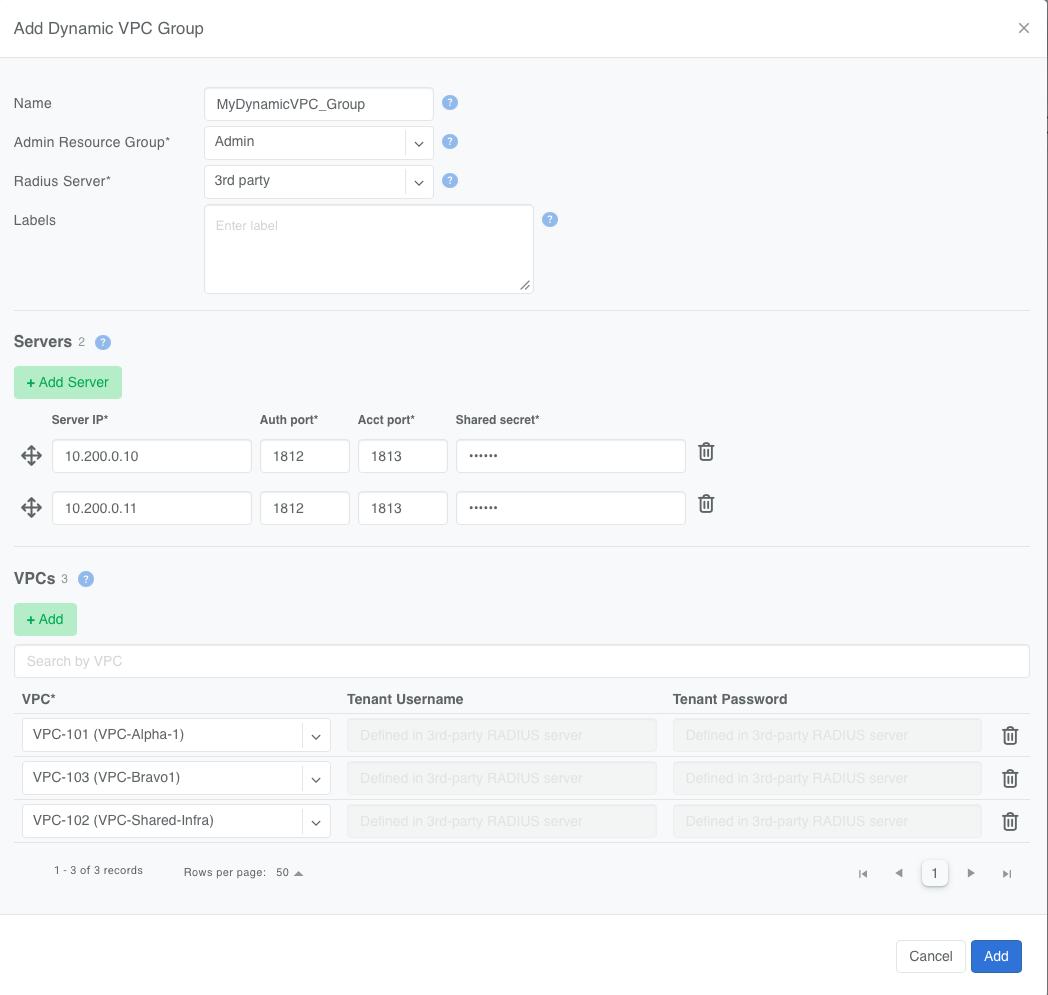Screen dimensions: 1048x995
Task: Open VPCs section help icon
Action: tap(86, 579)
